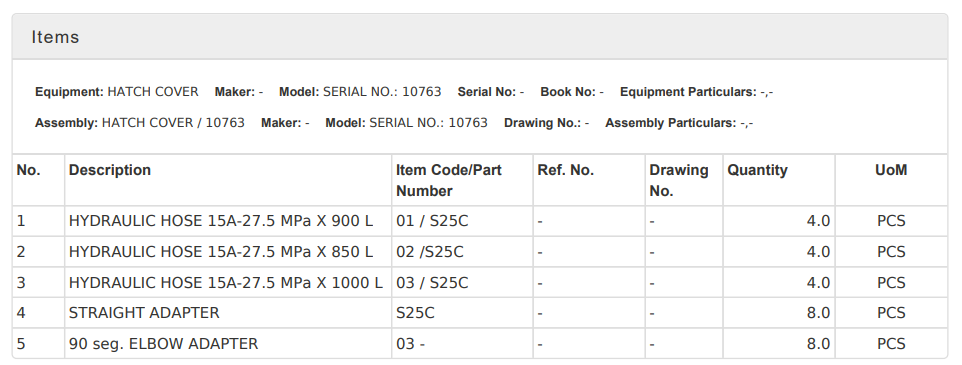The image size is (962, 365).
Task: Click the No. column header
Action: point(28,171)
